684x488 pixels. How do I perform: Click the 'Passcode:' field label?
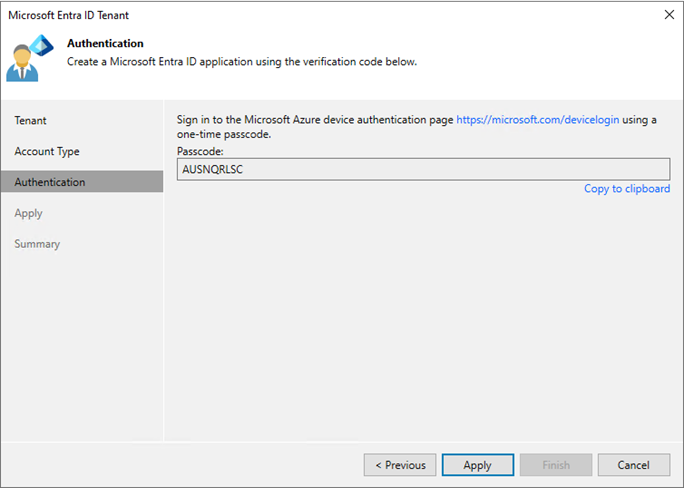201,150
